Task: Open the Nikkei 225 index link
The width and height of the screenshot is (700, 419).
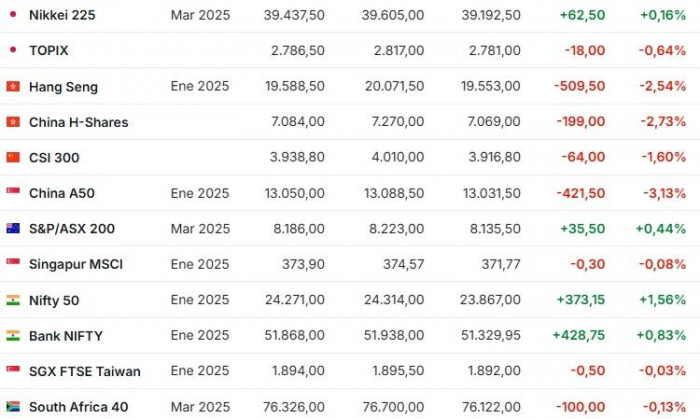Action: [62, 15]
